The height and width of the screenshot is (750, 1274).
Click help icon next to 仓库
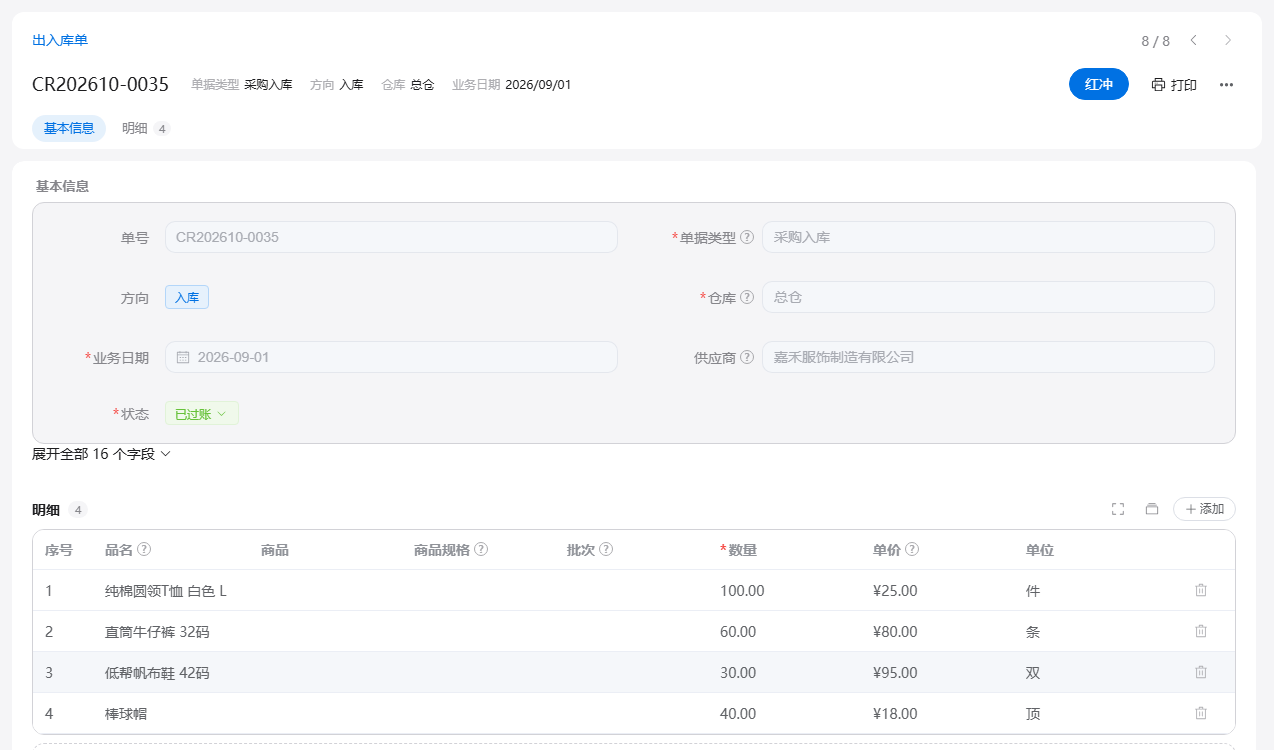pyautogui.click(x=747, y=297)
